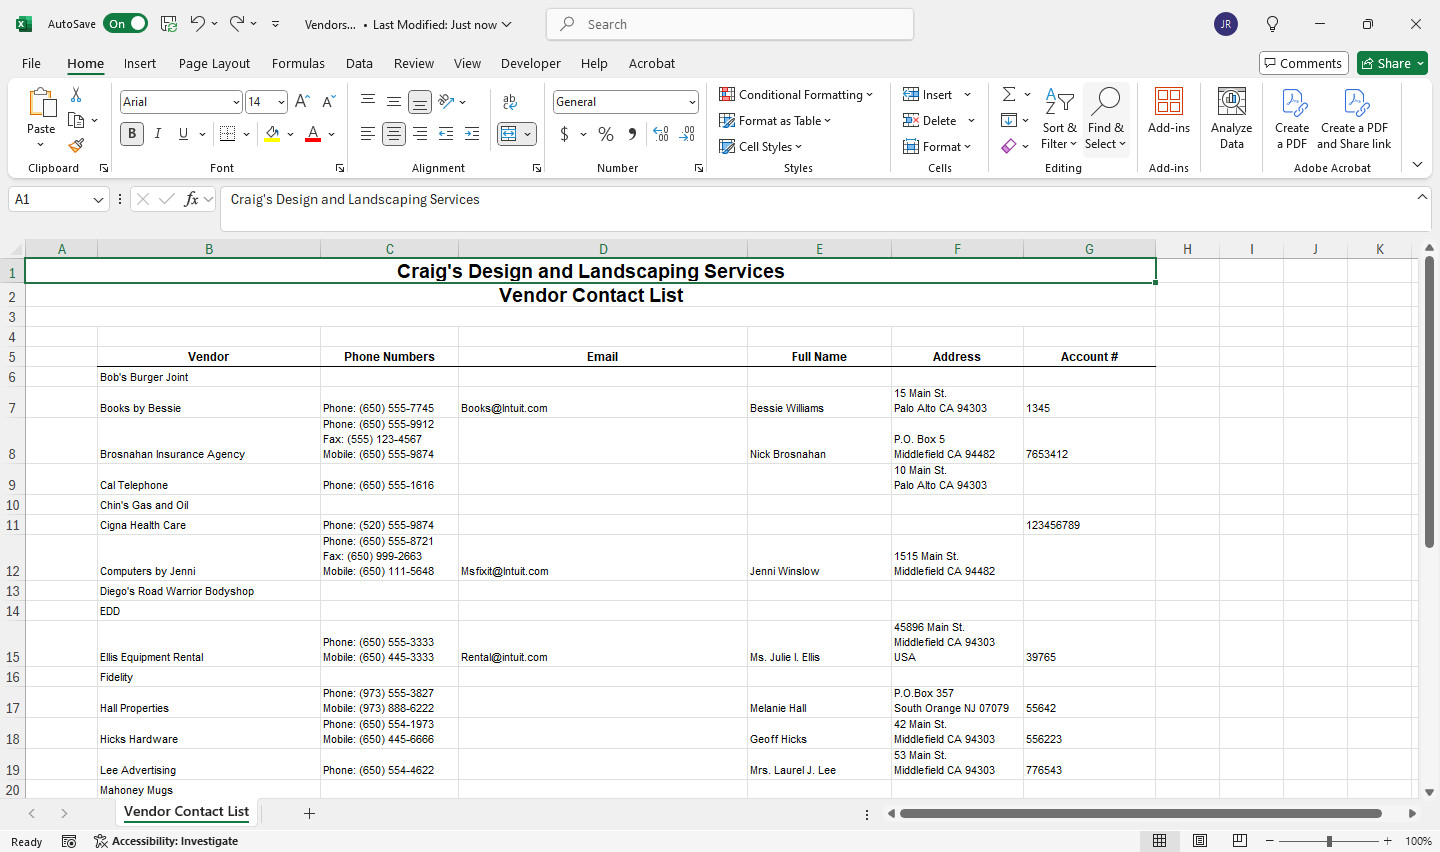Click the green Share button

(x=1393, y=63)
